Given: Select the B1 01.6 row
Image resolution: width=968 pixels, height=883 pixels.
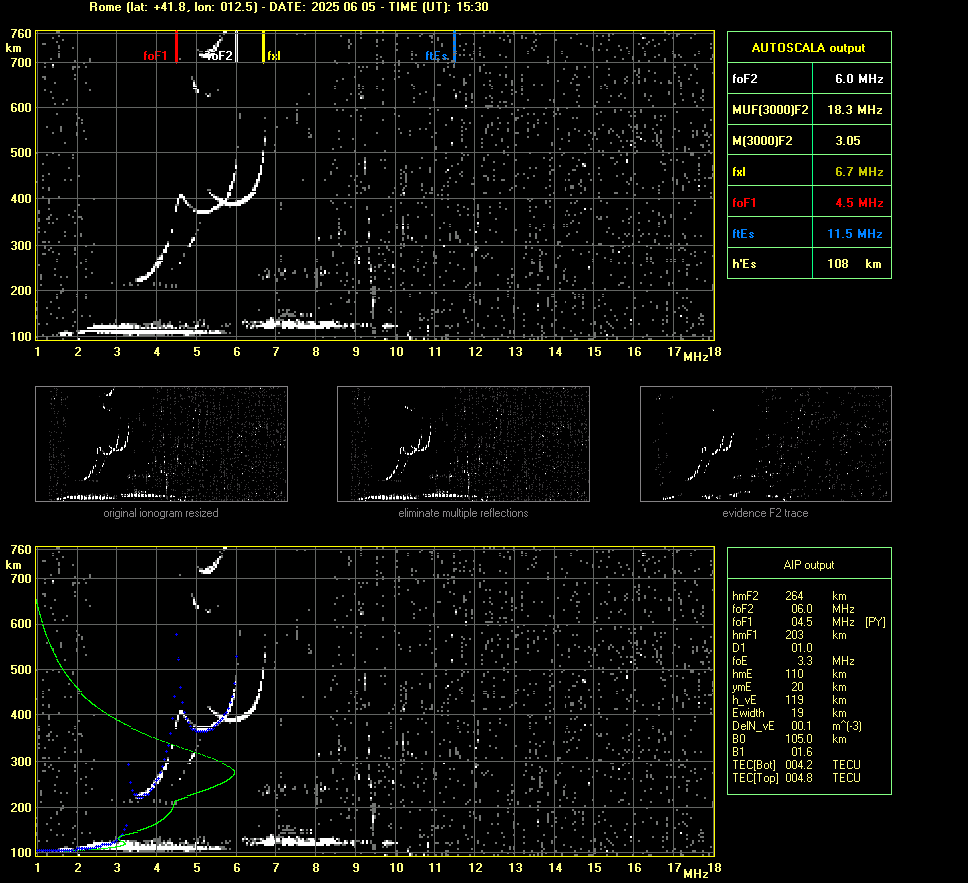Looking at the screenshot, I should [772, 751].
